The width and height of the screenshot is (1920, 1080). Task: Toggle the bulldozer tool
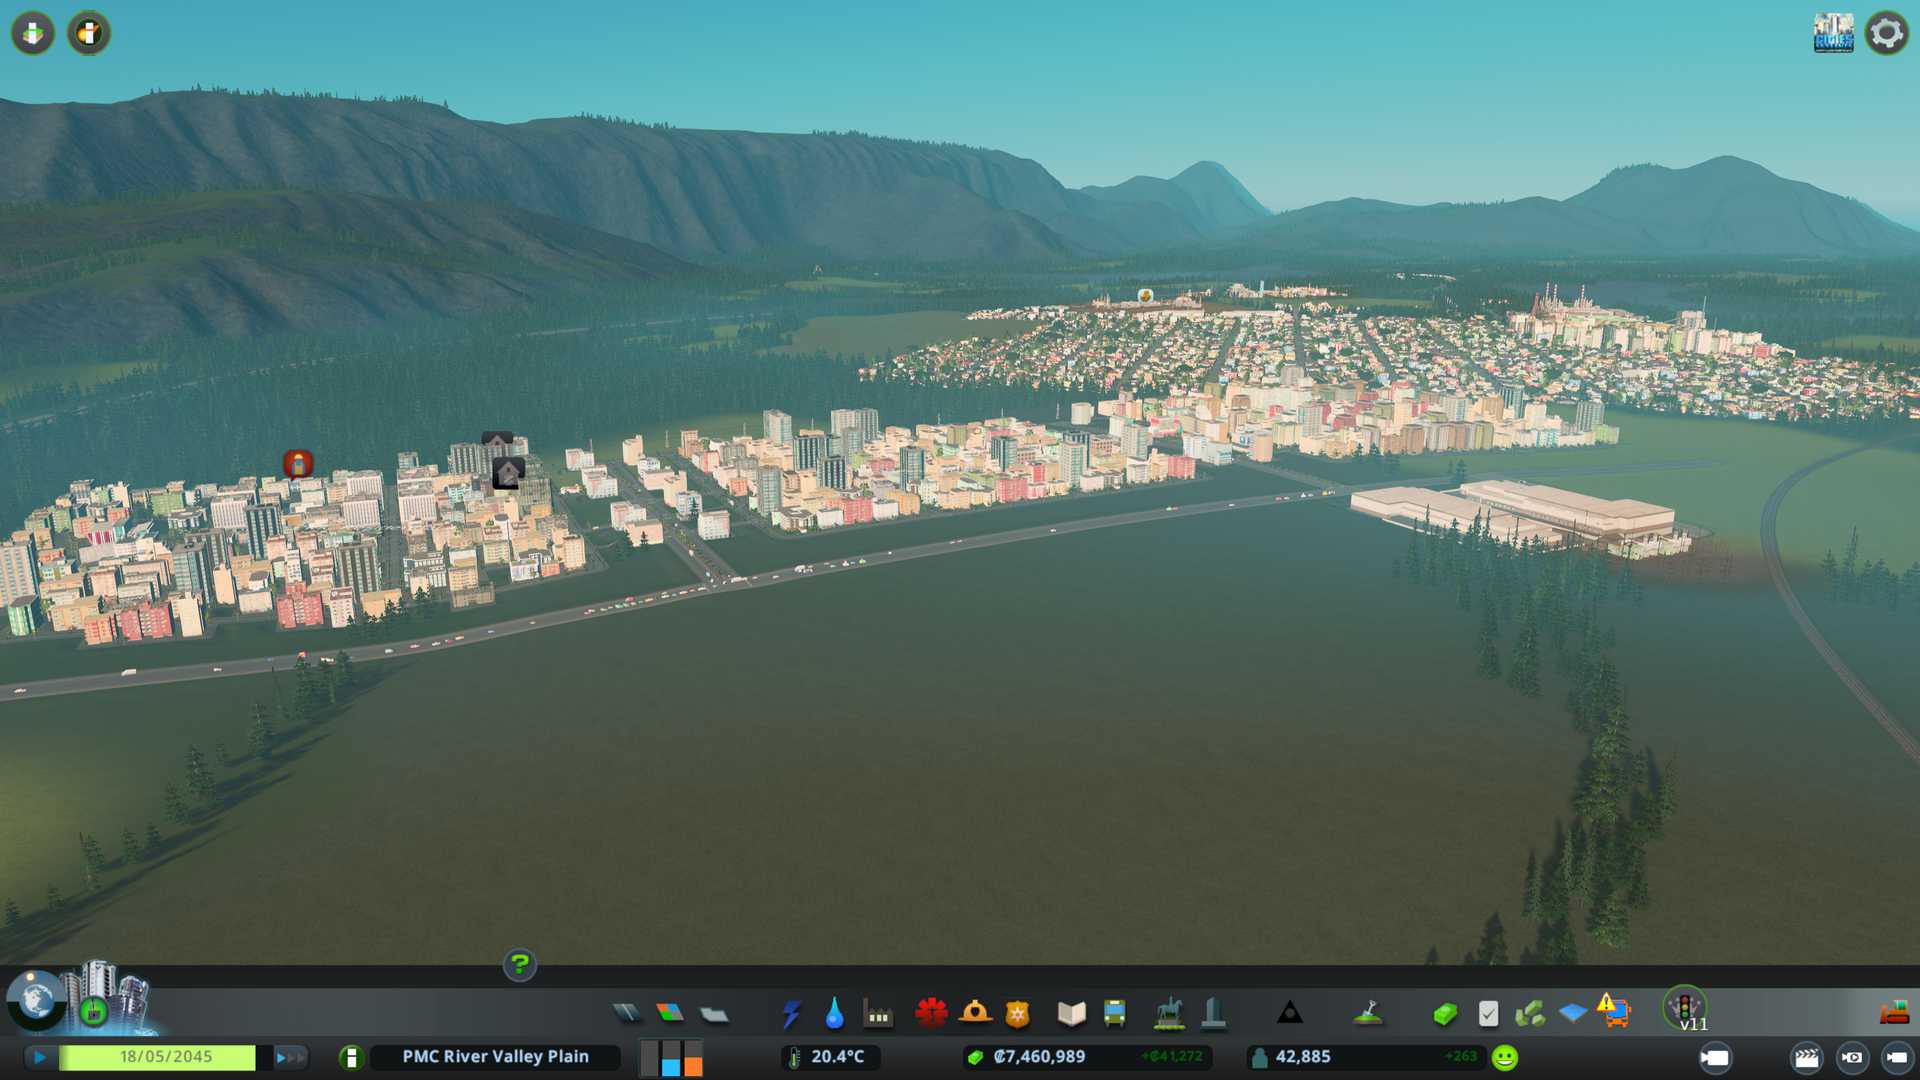pyautogui.click(x=1893, y=1014)
